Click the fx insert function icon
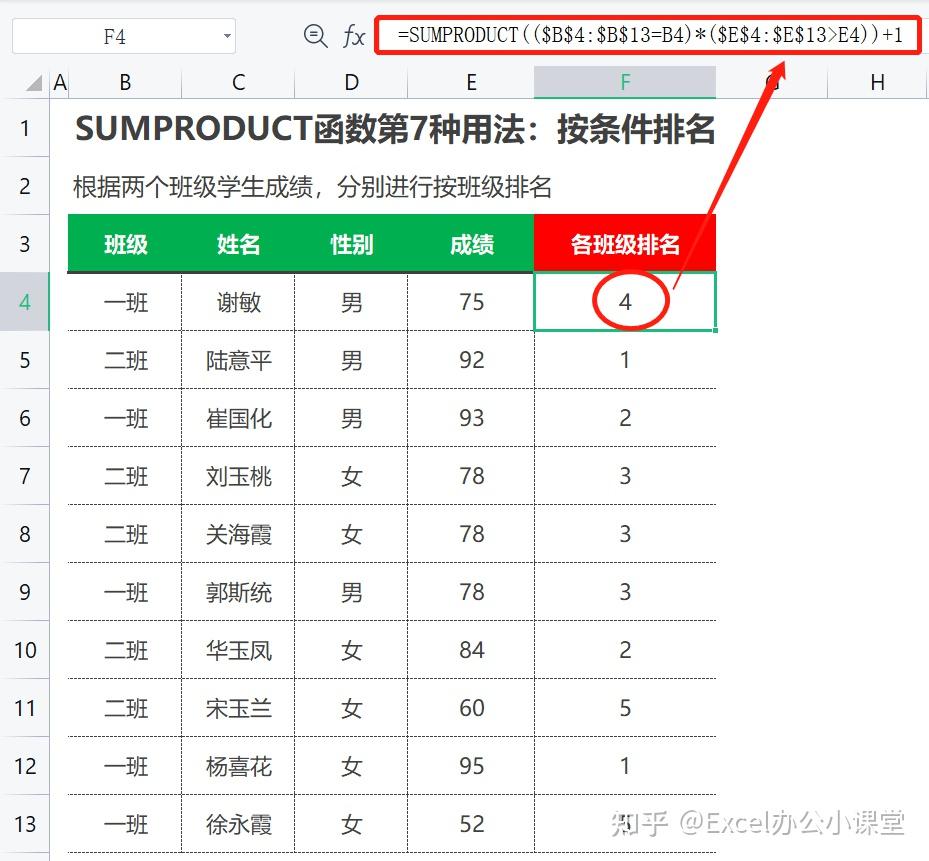This screenshot has width=929, height=861. click(352, 34)
